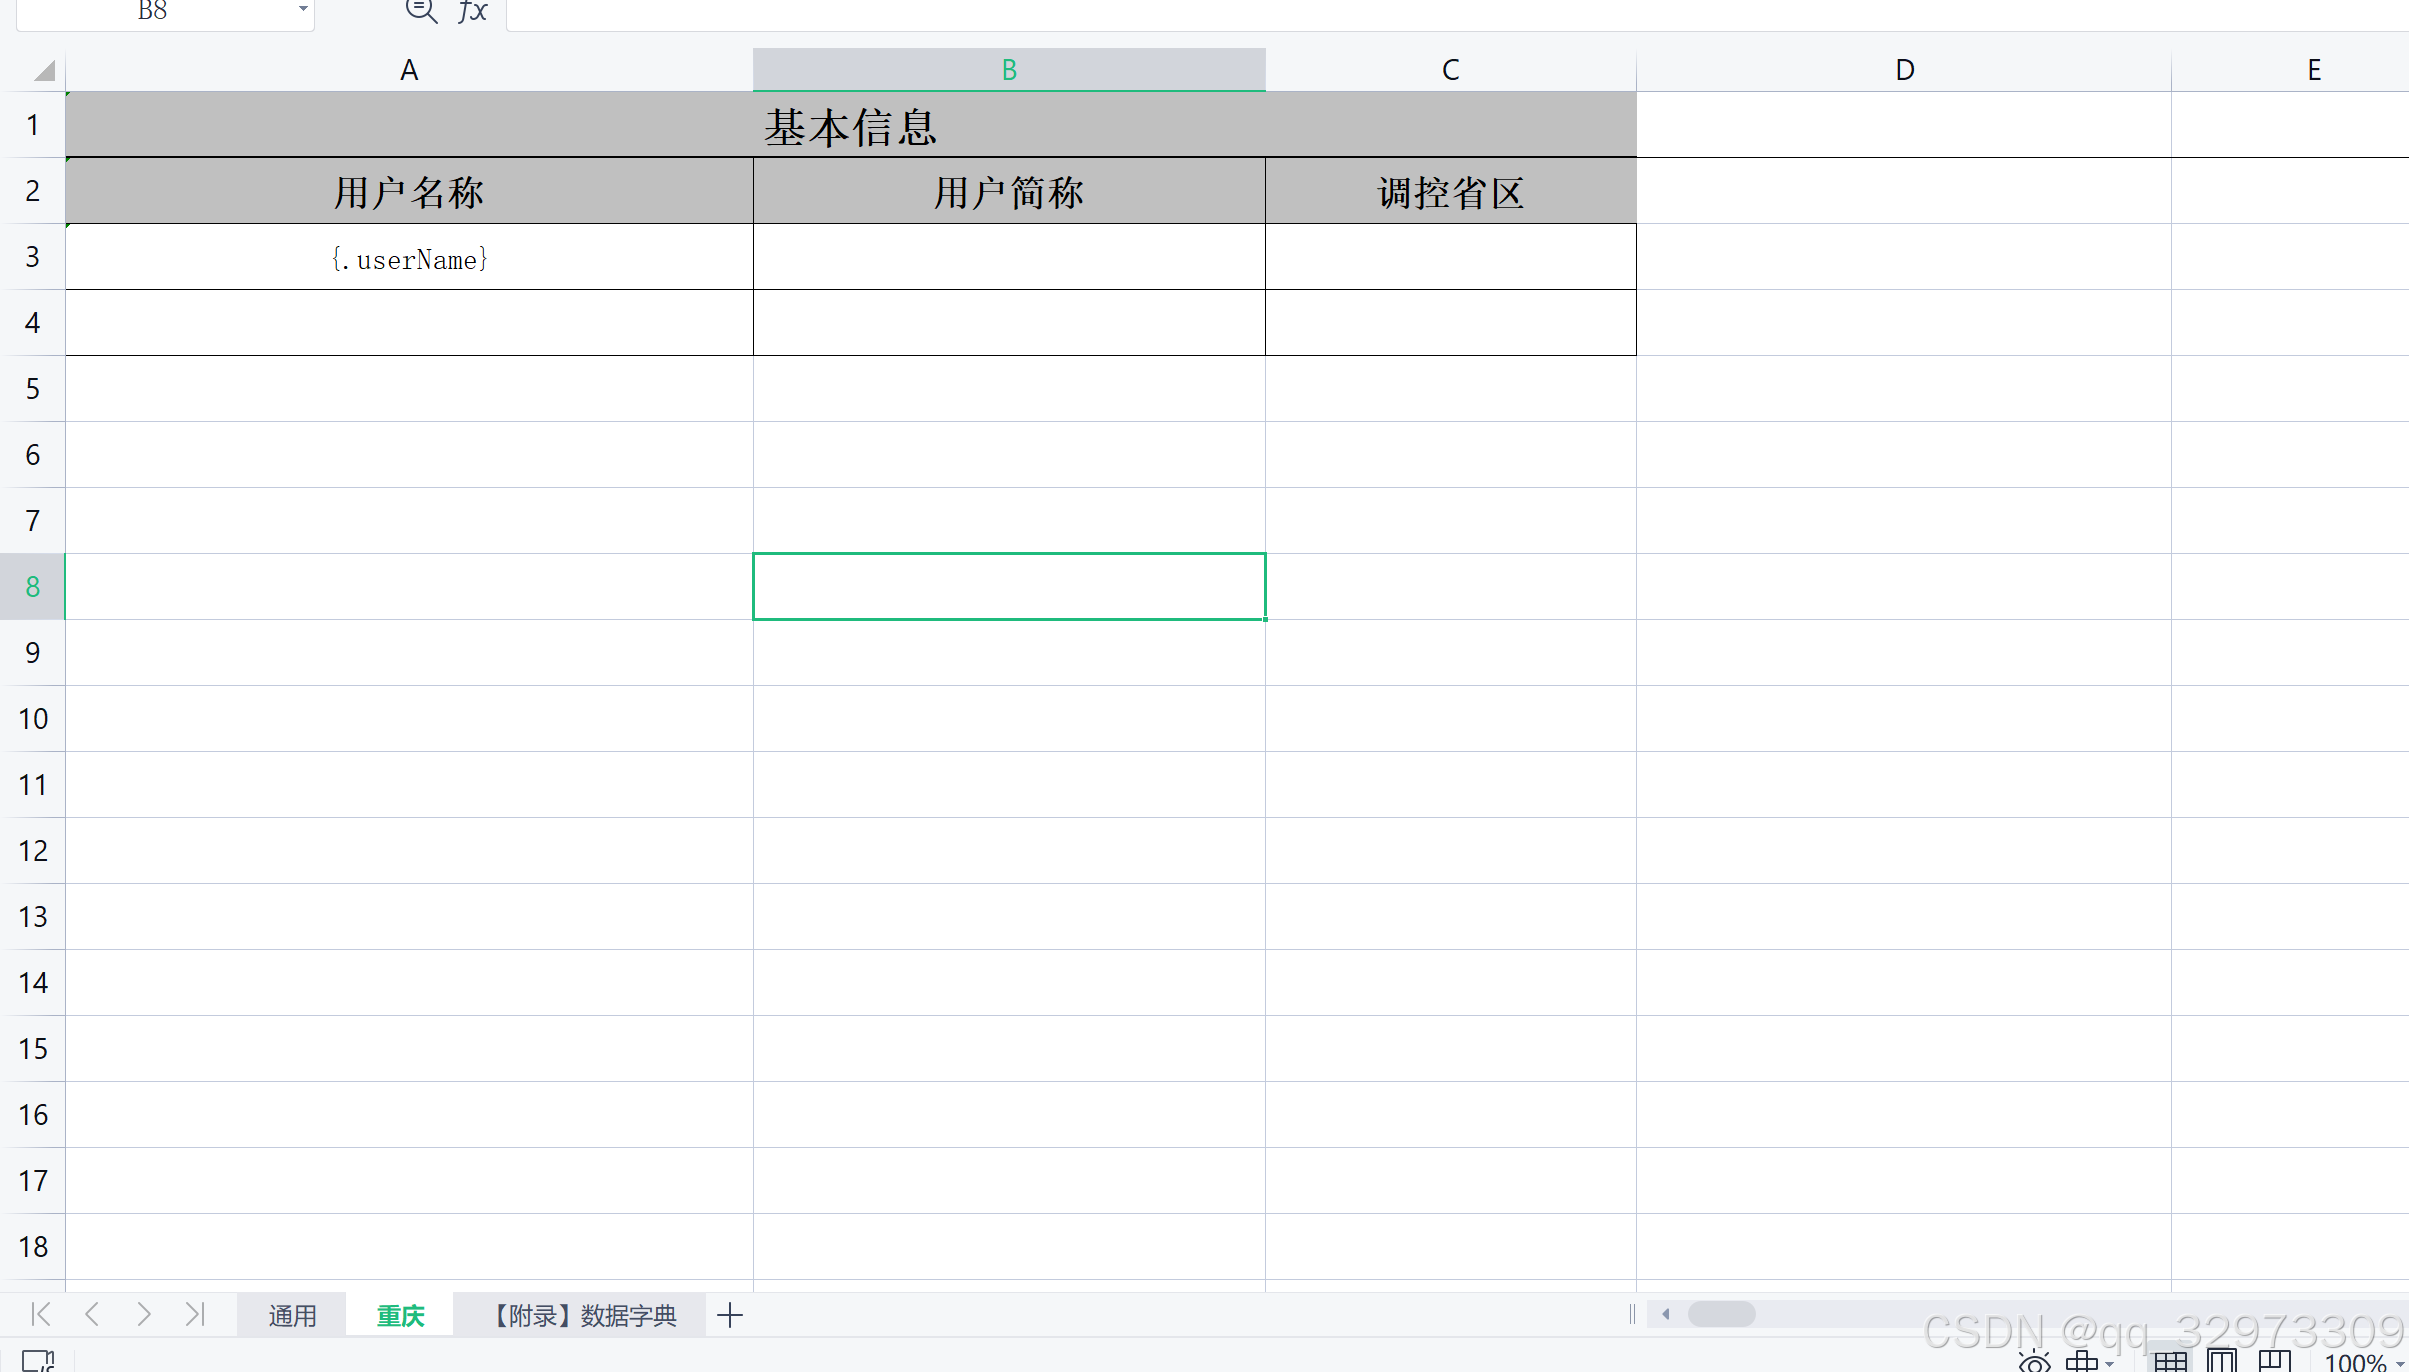Open the Name Box dropdown arrow
Screen dimensions: 2409x1372
pos(303,9)
